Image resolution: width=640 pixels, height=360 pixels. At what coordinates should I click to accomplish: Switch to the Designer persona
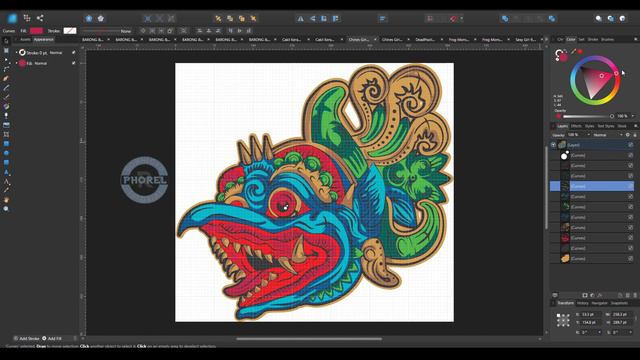(x=12, y=18)
